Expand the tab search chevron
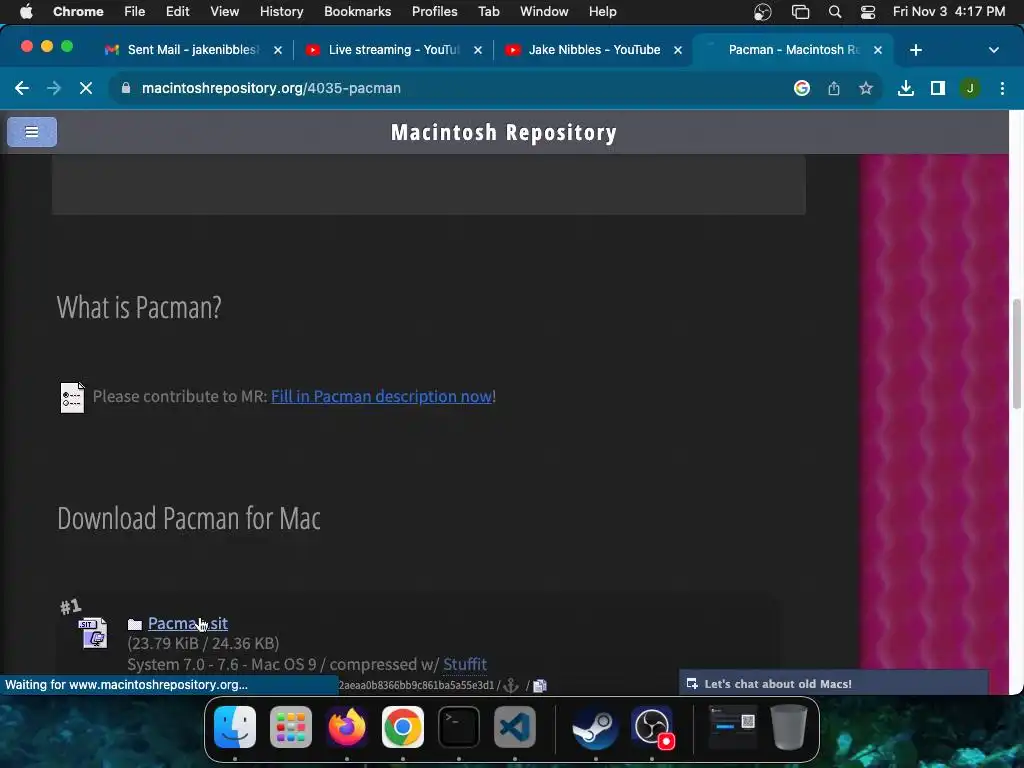1024x768 pixels. coord(993,50)
